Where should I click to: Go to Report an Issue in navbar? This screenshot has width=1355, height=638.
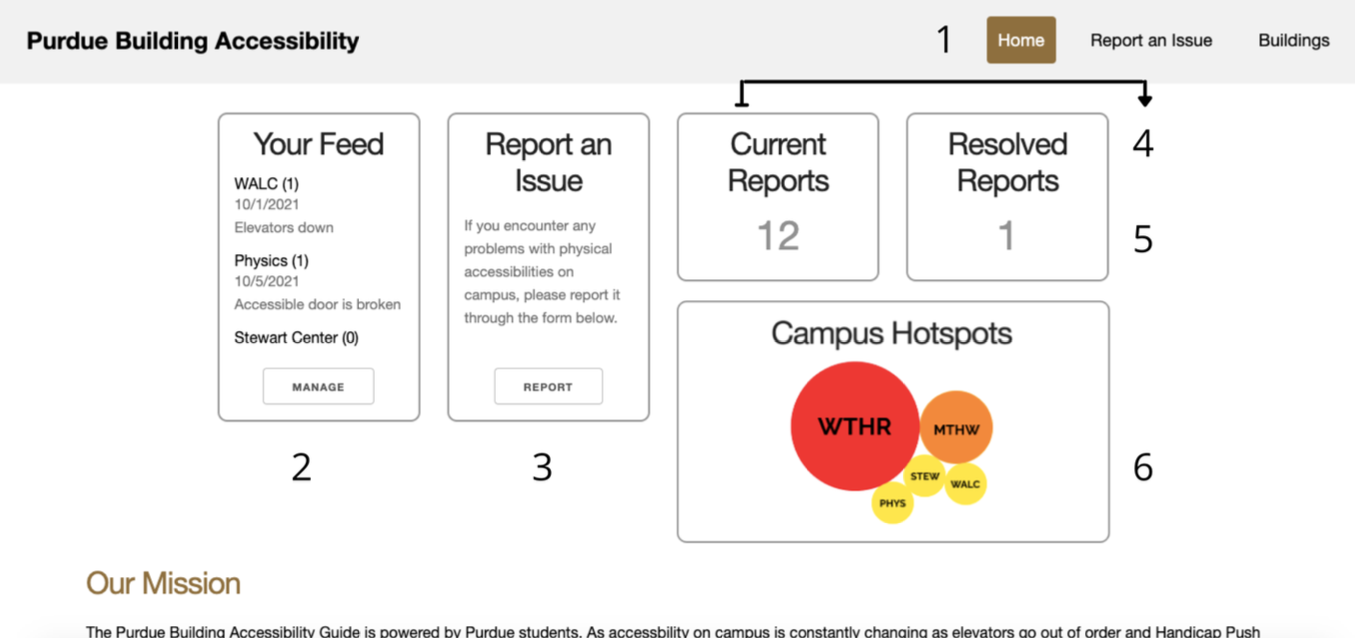pyautogui.click(x=1151, y=40)
